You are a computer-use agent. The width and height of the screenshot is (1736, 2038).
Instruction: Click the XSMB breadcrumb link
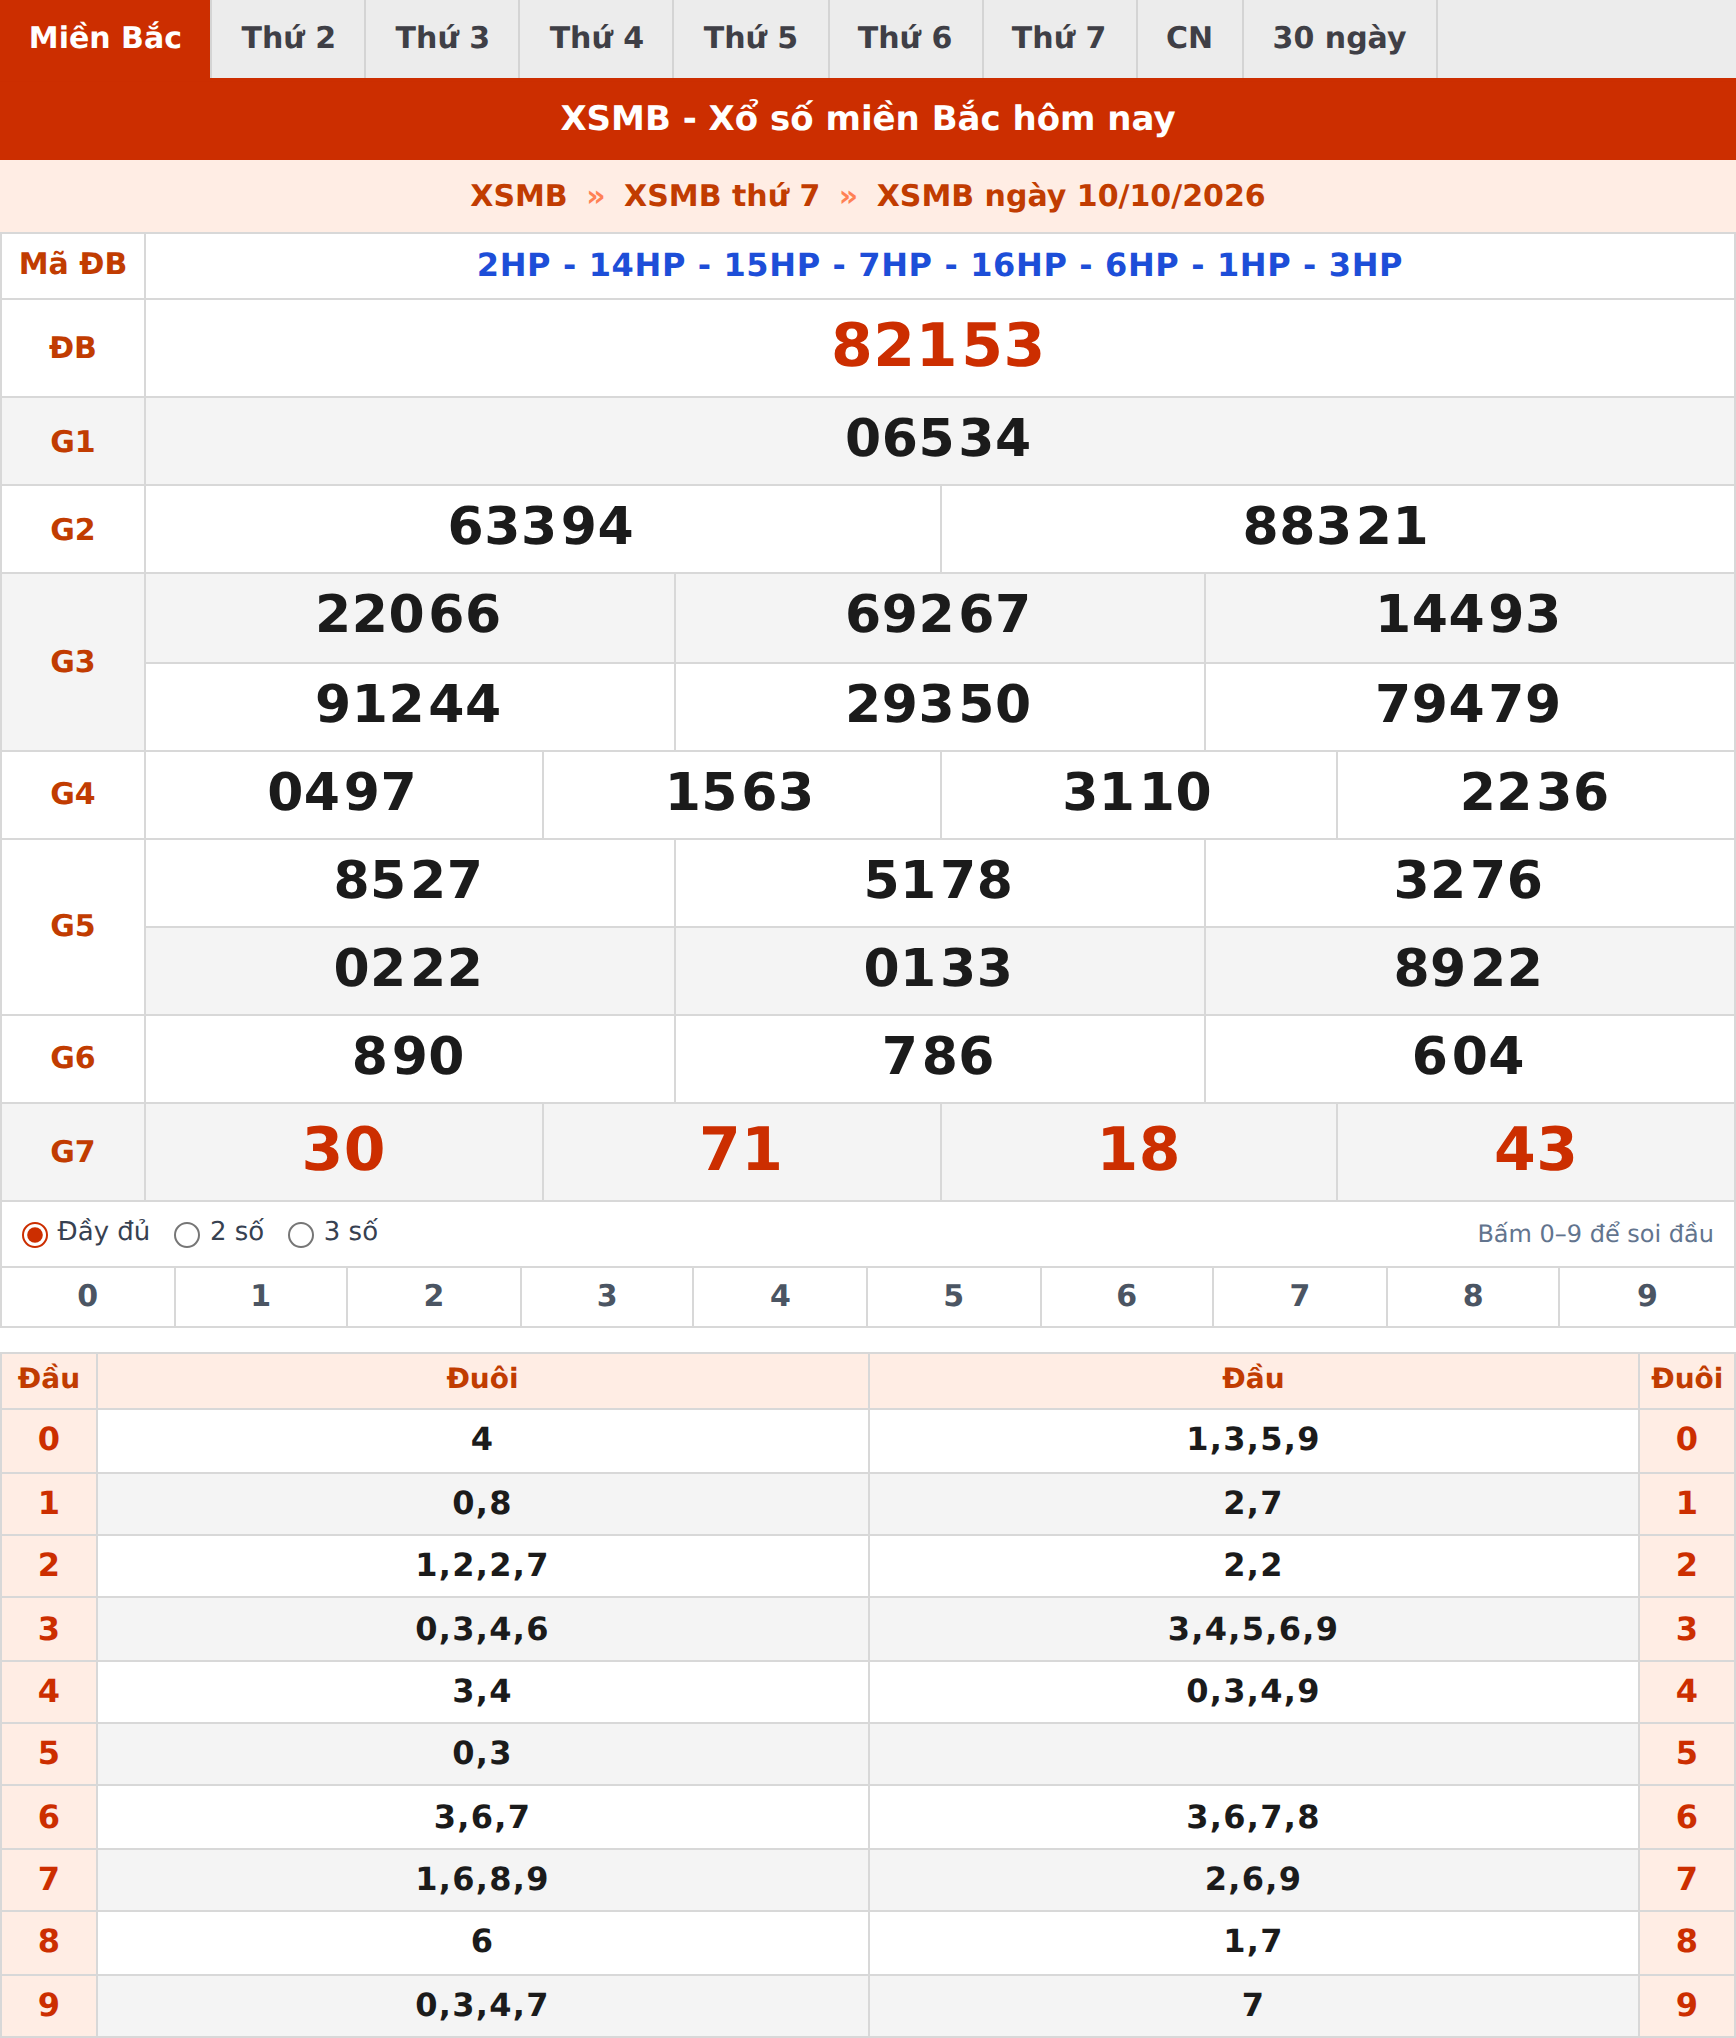[x=518, y=196]
